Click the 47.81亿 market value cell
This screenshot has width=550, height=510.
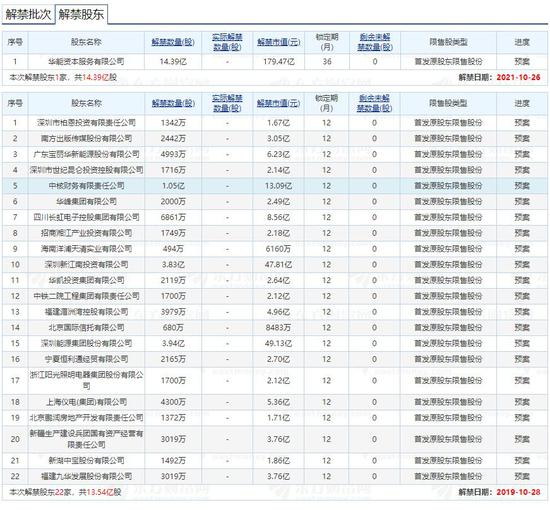pyautogui.click(x=279, y=265)
